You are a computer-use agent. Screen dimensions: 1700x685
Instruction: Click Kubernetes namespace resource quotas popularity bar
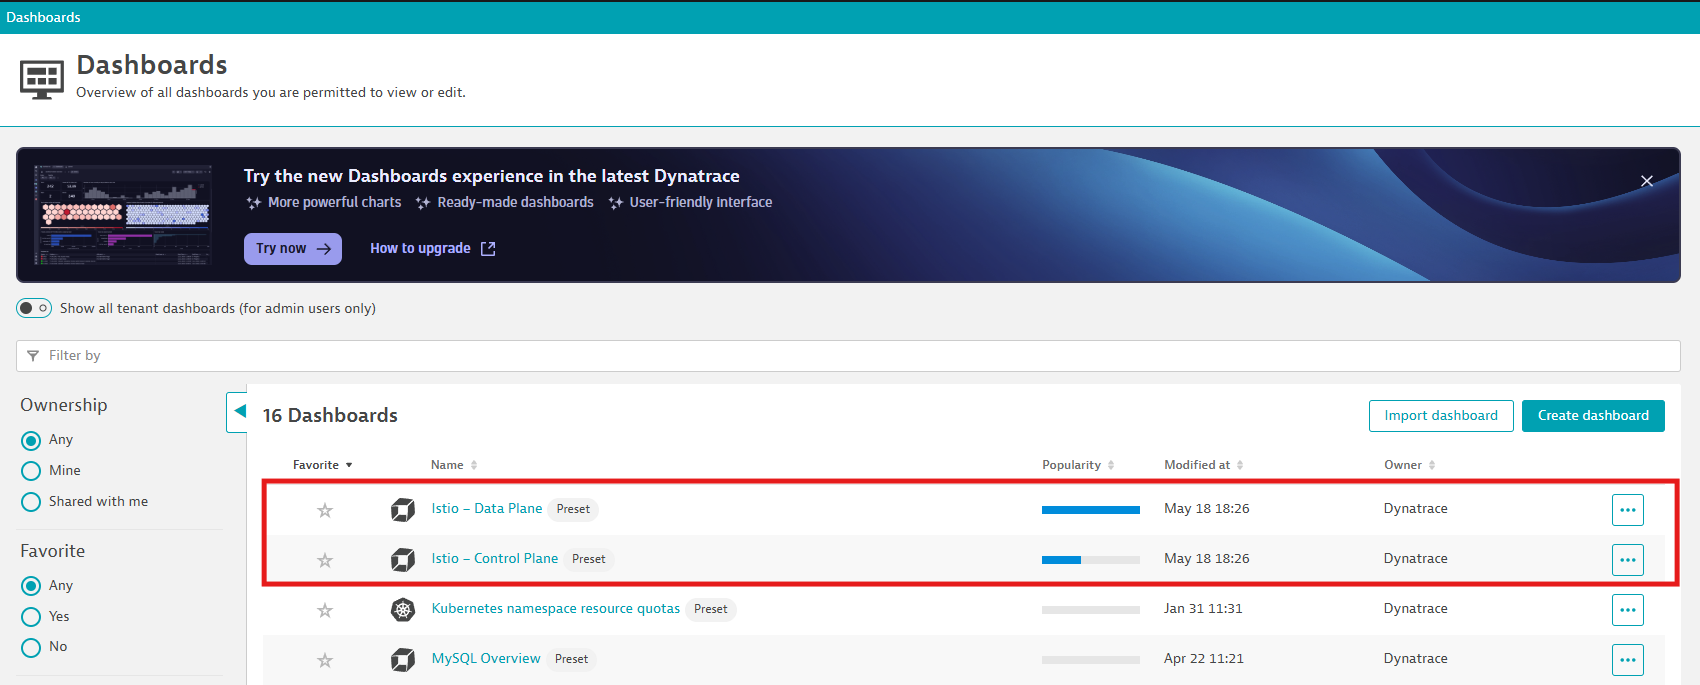(x=1091, y=610)
